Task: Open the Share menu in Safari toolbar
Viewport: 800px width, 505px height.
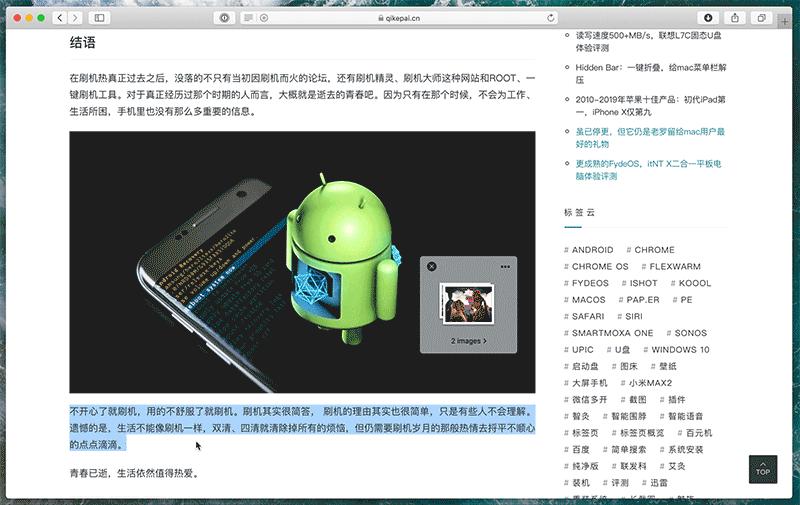Action: 735,18
